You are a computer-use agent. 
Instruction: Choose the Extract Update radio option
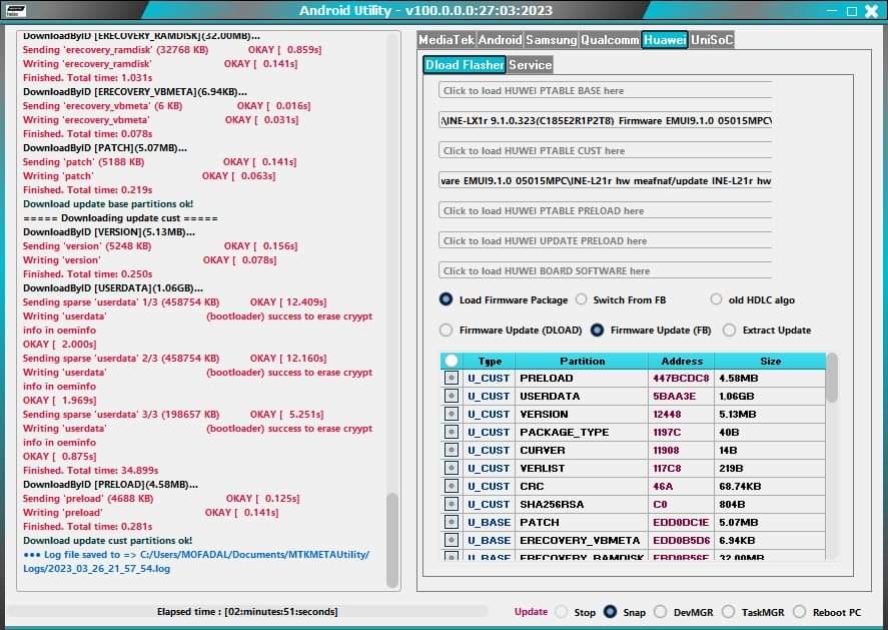pyautogui.click(x=729, y=330)
